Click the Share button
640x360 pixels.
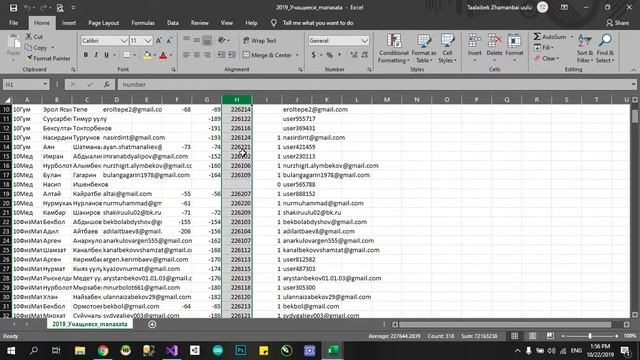coord(617,23)
